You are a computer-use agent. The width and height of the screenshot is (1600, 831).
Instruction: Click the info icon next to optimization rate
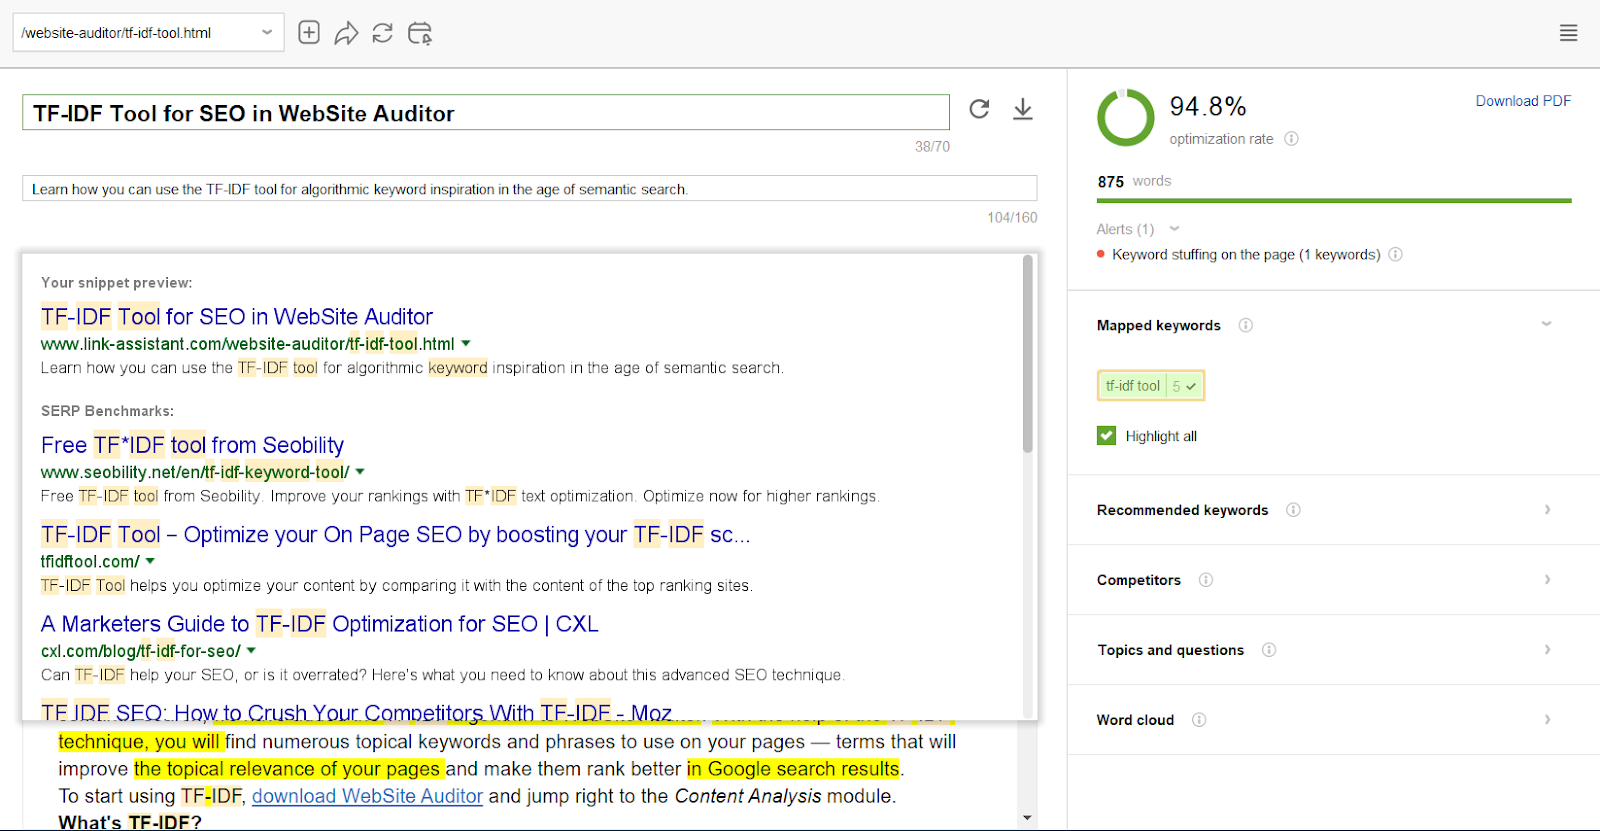1291,139
